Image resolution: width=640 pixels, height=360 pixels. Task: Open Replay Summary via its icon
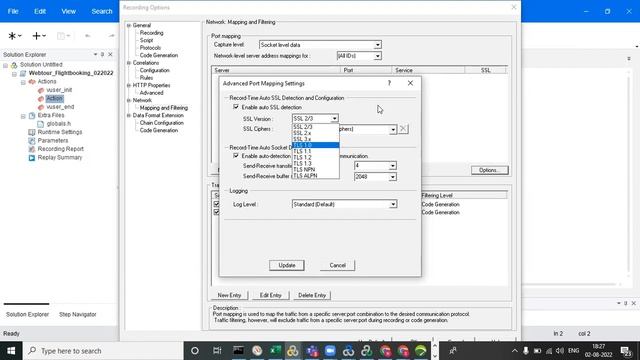click(x=32, y=158)
